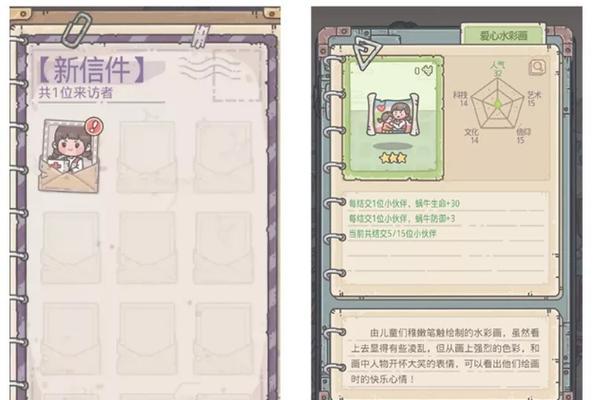
Task: Click the triangle paperclip on item card
Action: [365, 53]
